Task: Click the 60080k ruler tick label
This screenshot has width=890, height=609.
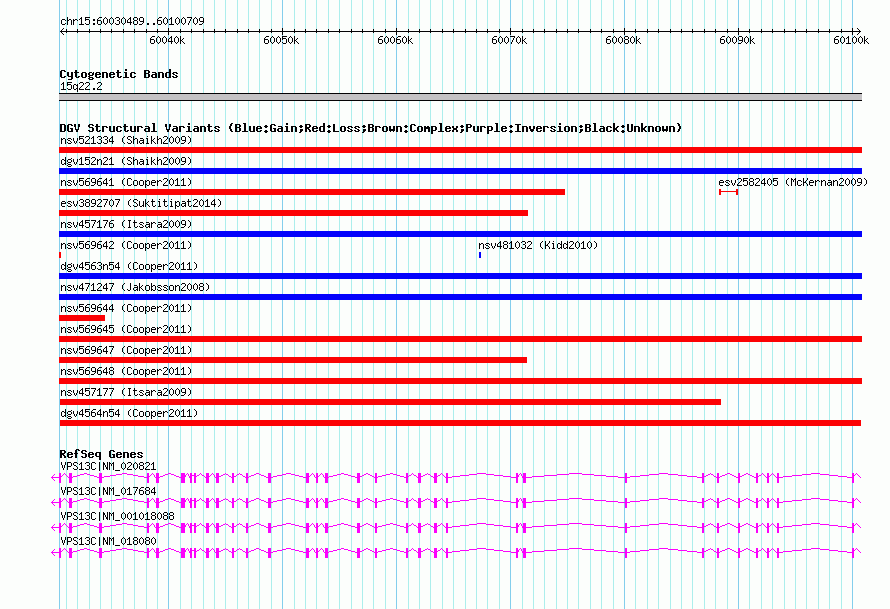Action: pyautogui.click(x=623, y=40)
